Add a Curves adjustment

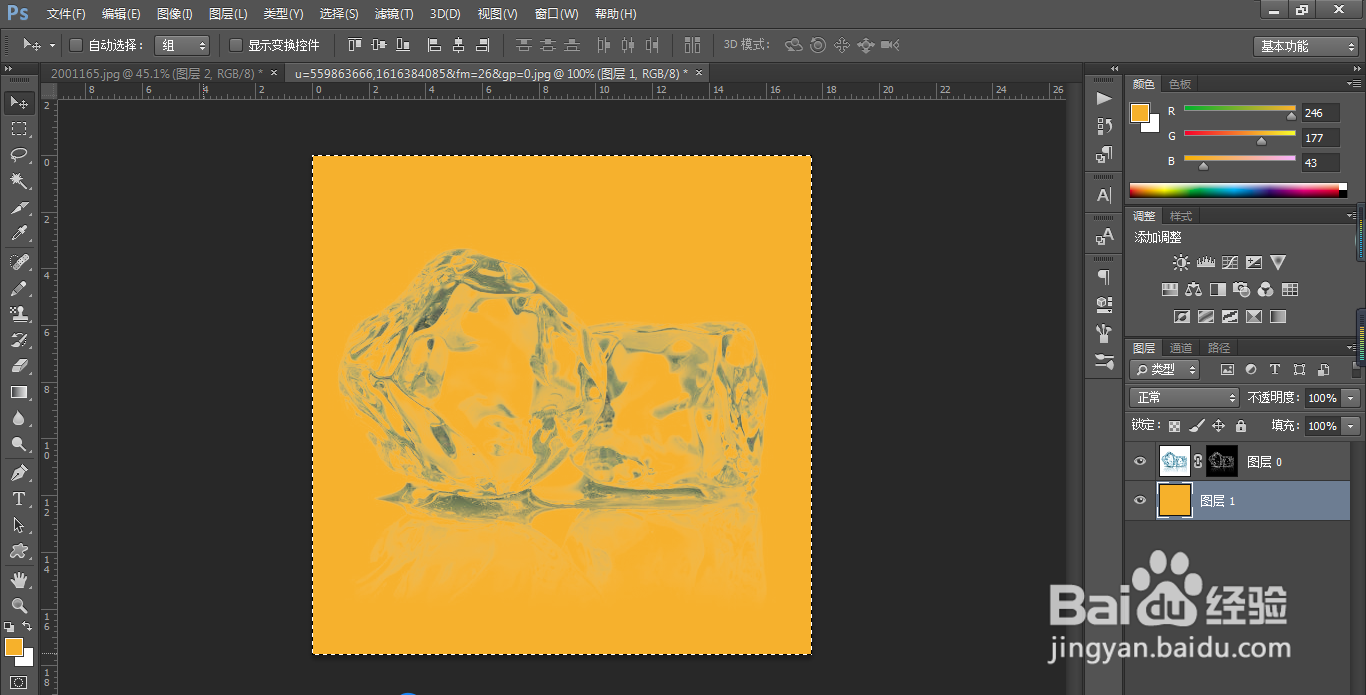click(1229, 263)
